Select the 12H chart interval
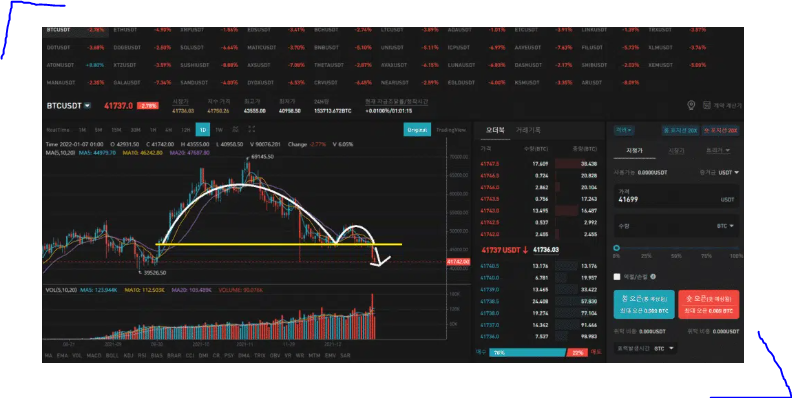Viewport: 792px width, 398px height. [x=185, y=130]
